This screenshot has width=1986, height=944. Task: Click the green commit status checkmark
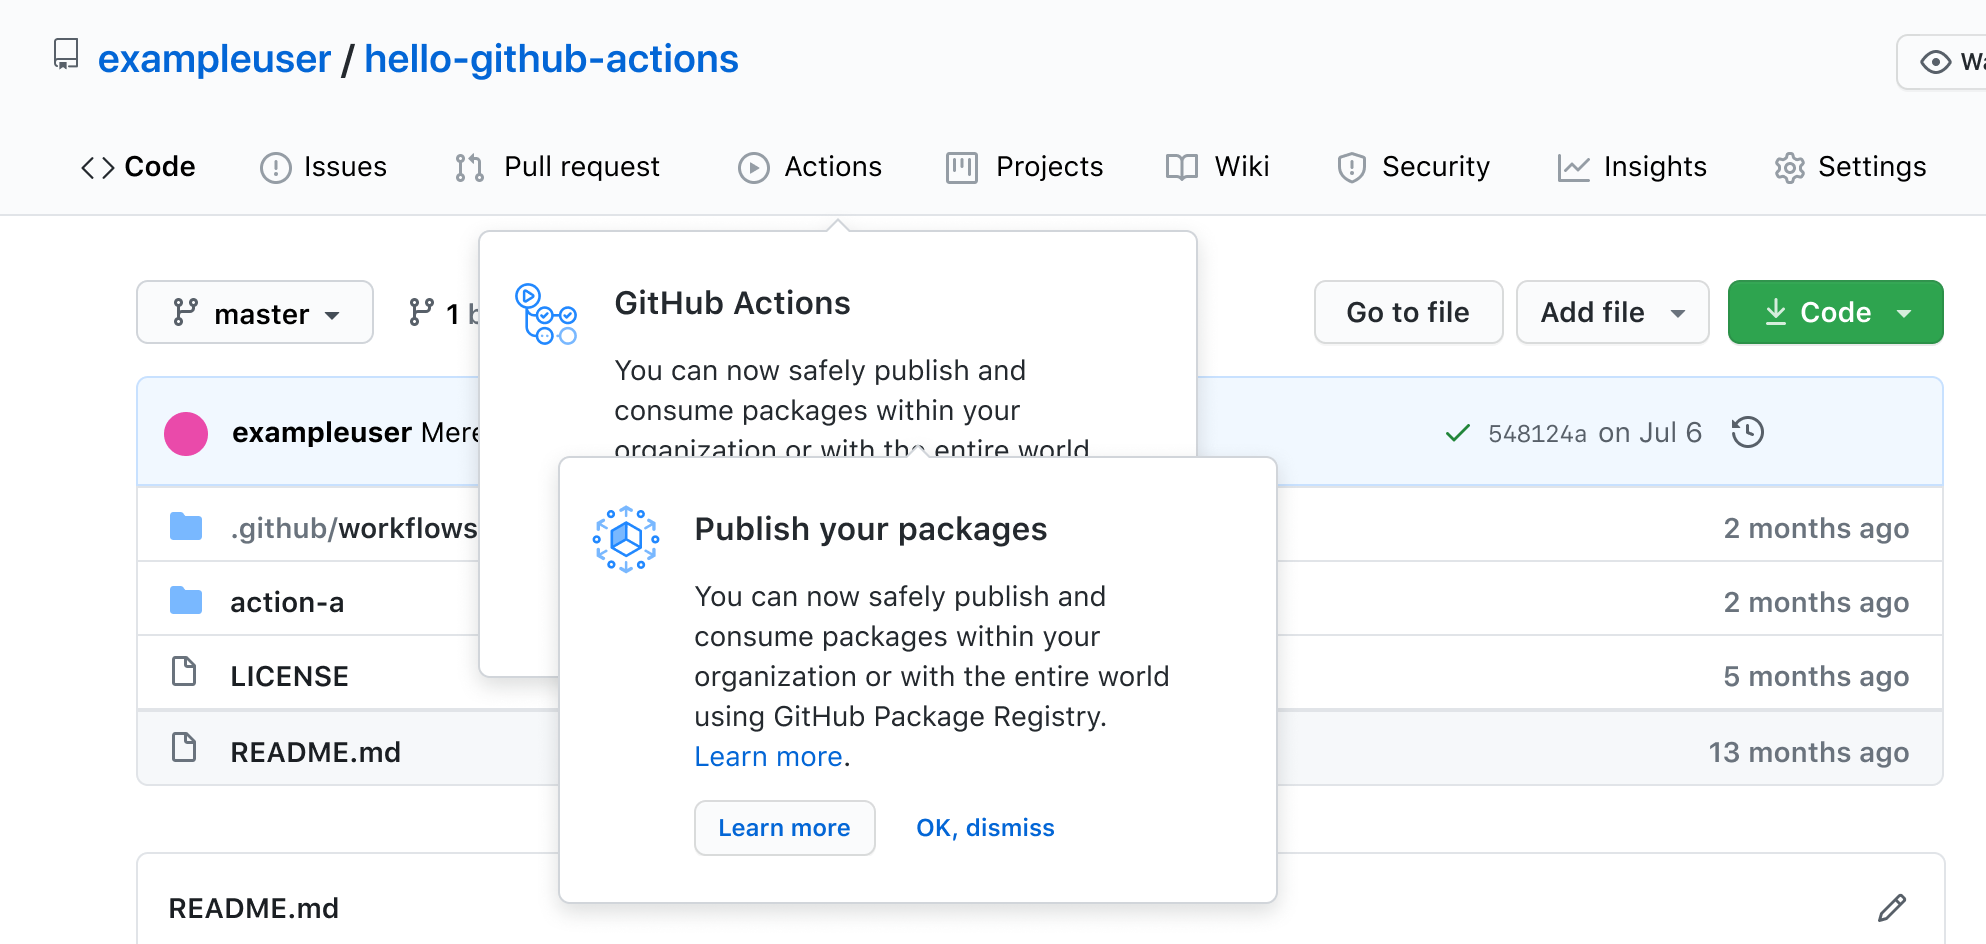click(1458, 433)
